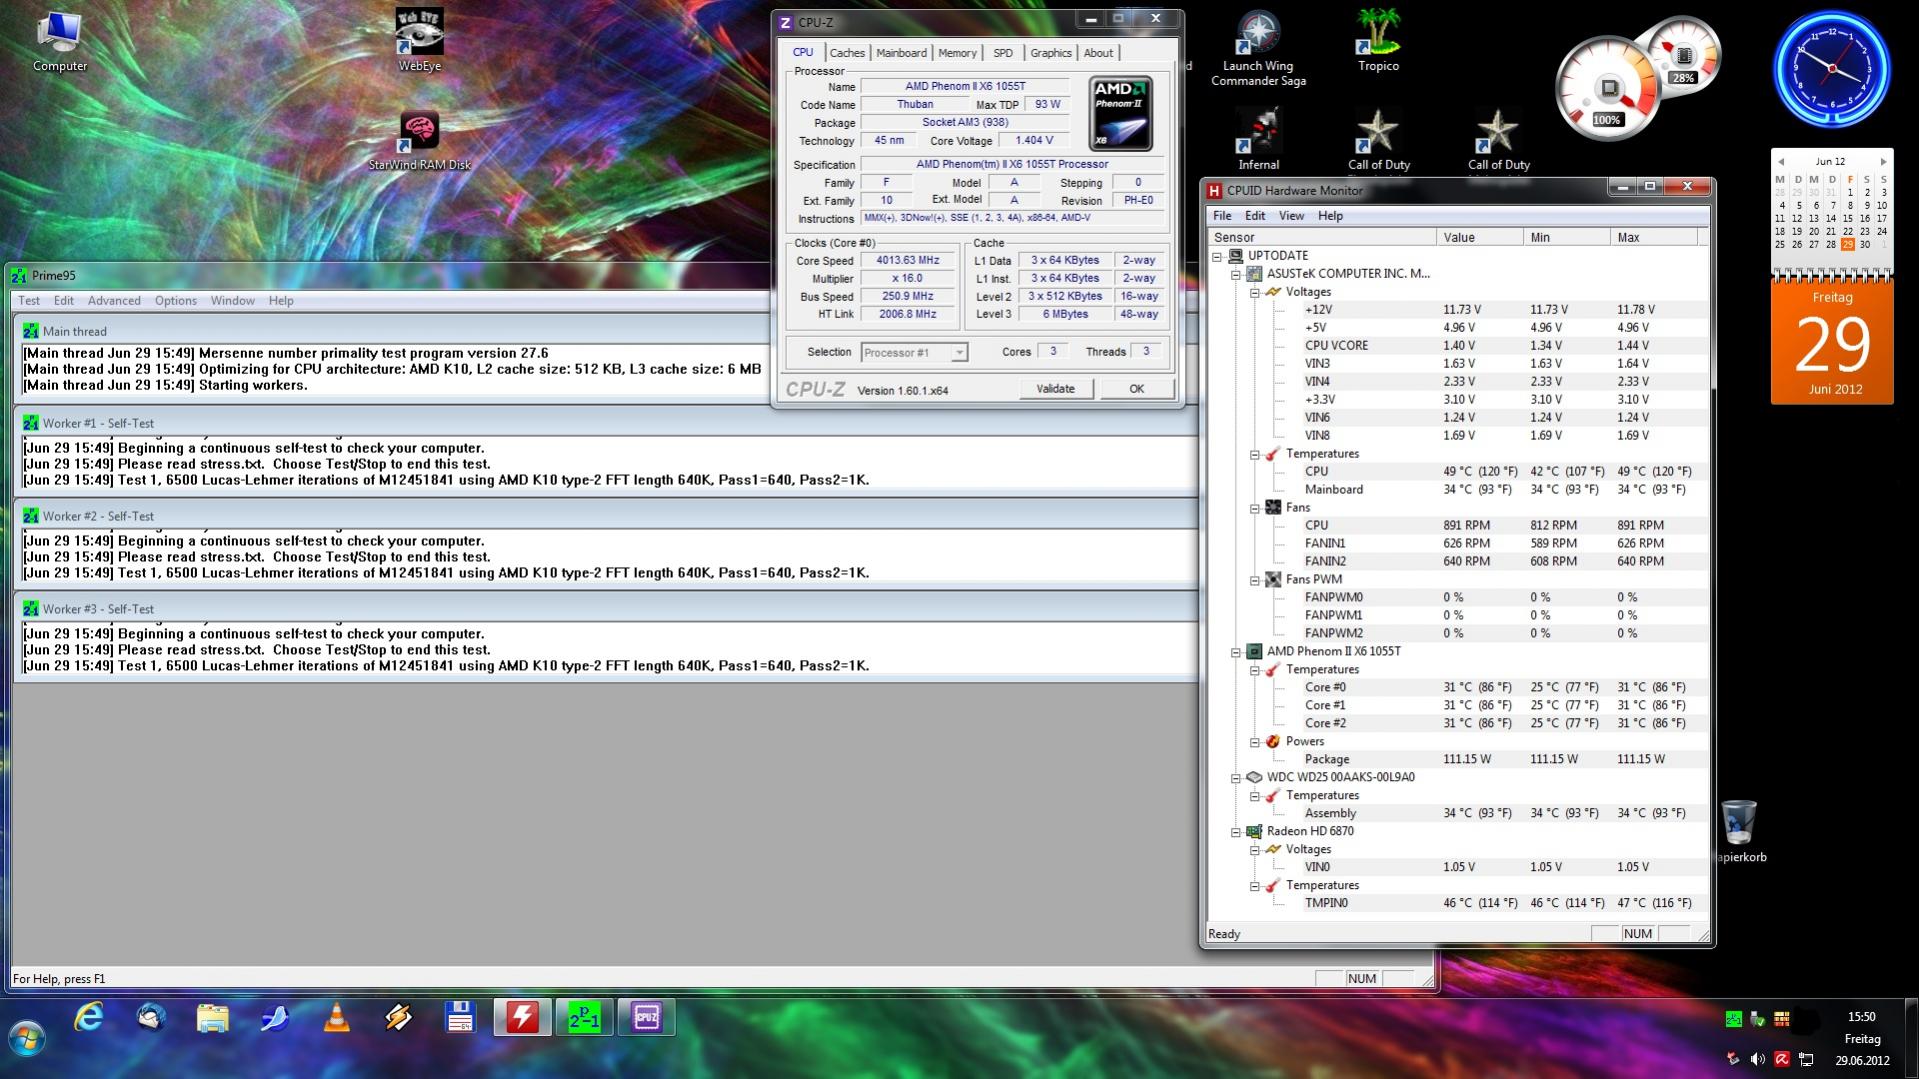1919x1079 pixels.
Task: Select the Papierkorb recycle bin icon
Action: 1739,830
